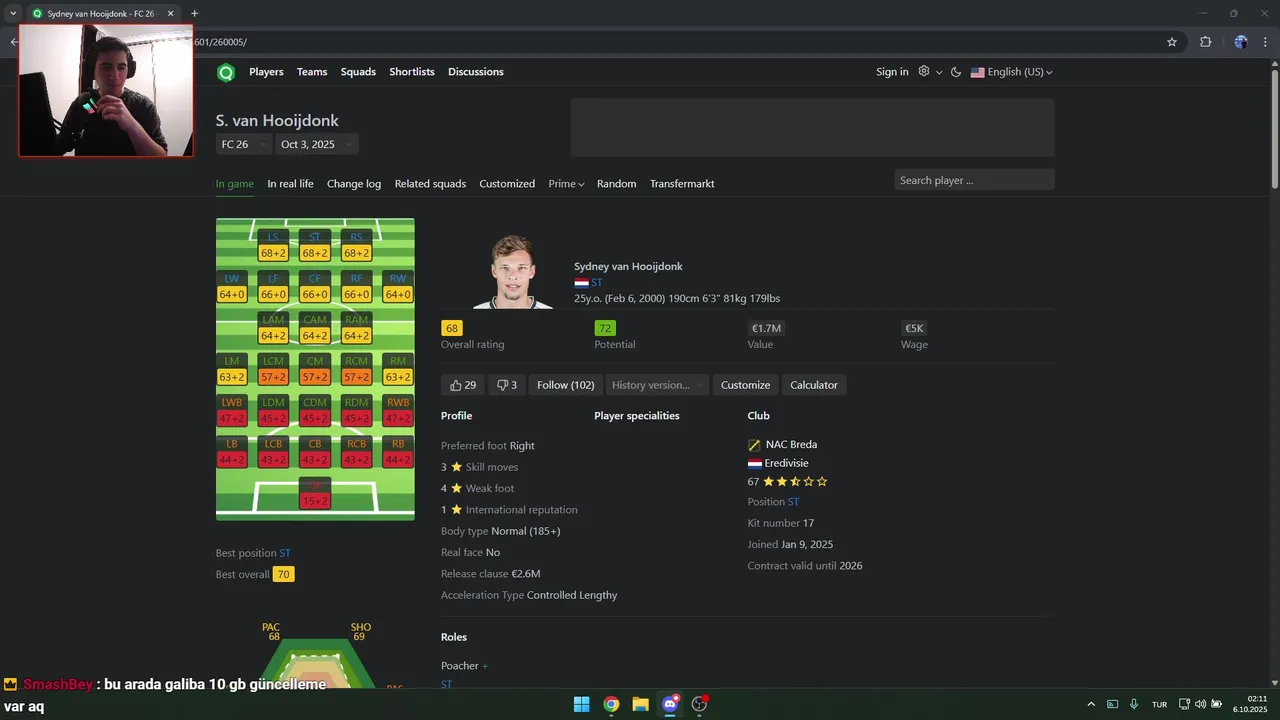Open site settings gear icon
Screen dimensions: 1280x720
(924, 72)
